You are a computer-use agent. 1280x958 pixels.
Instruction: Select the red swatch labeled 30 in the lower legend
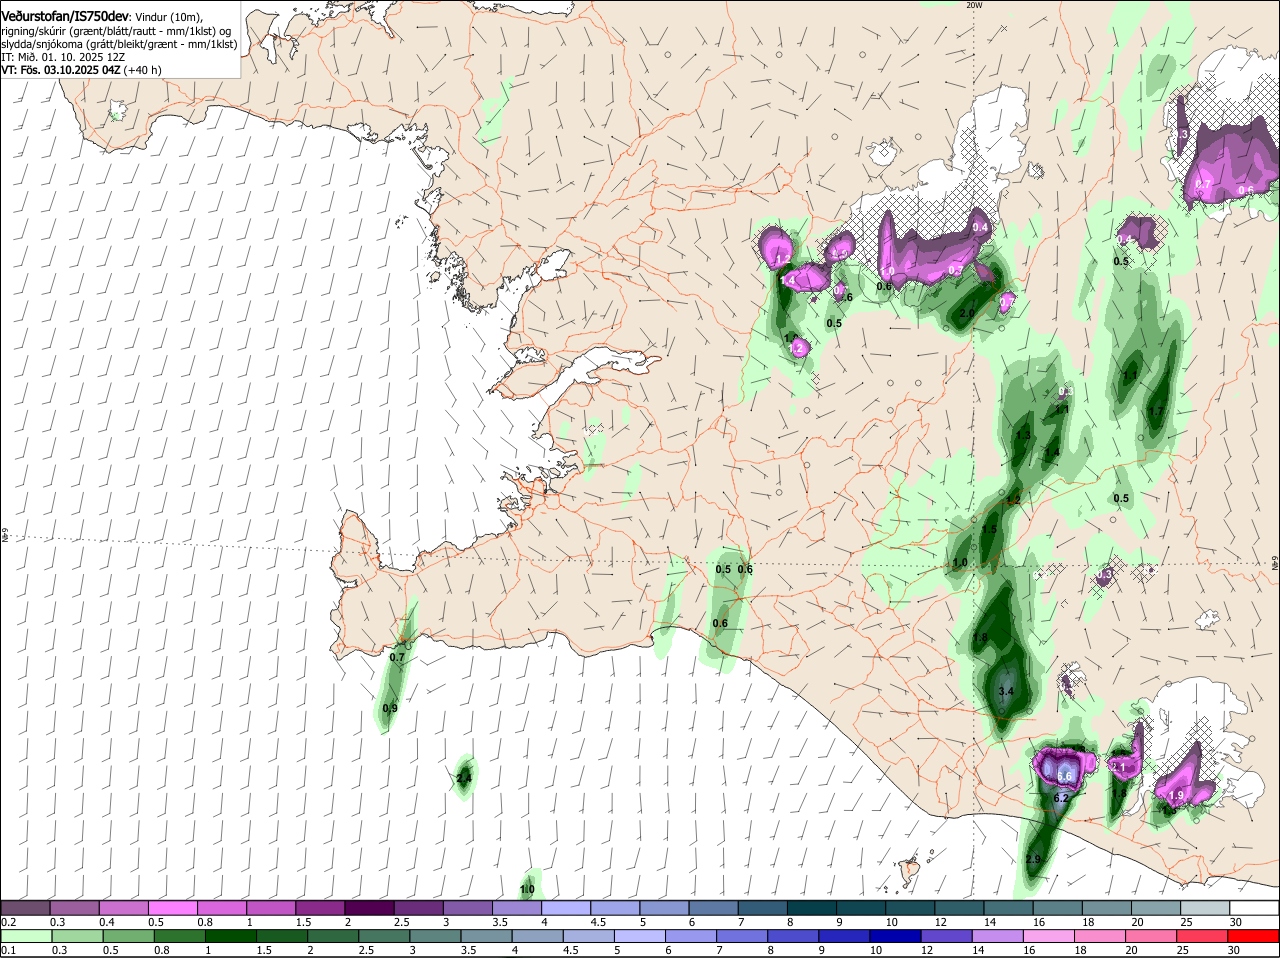[x=1255, y=936]
